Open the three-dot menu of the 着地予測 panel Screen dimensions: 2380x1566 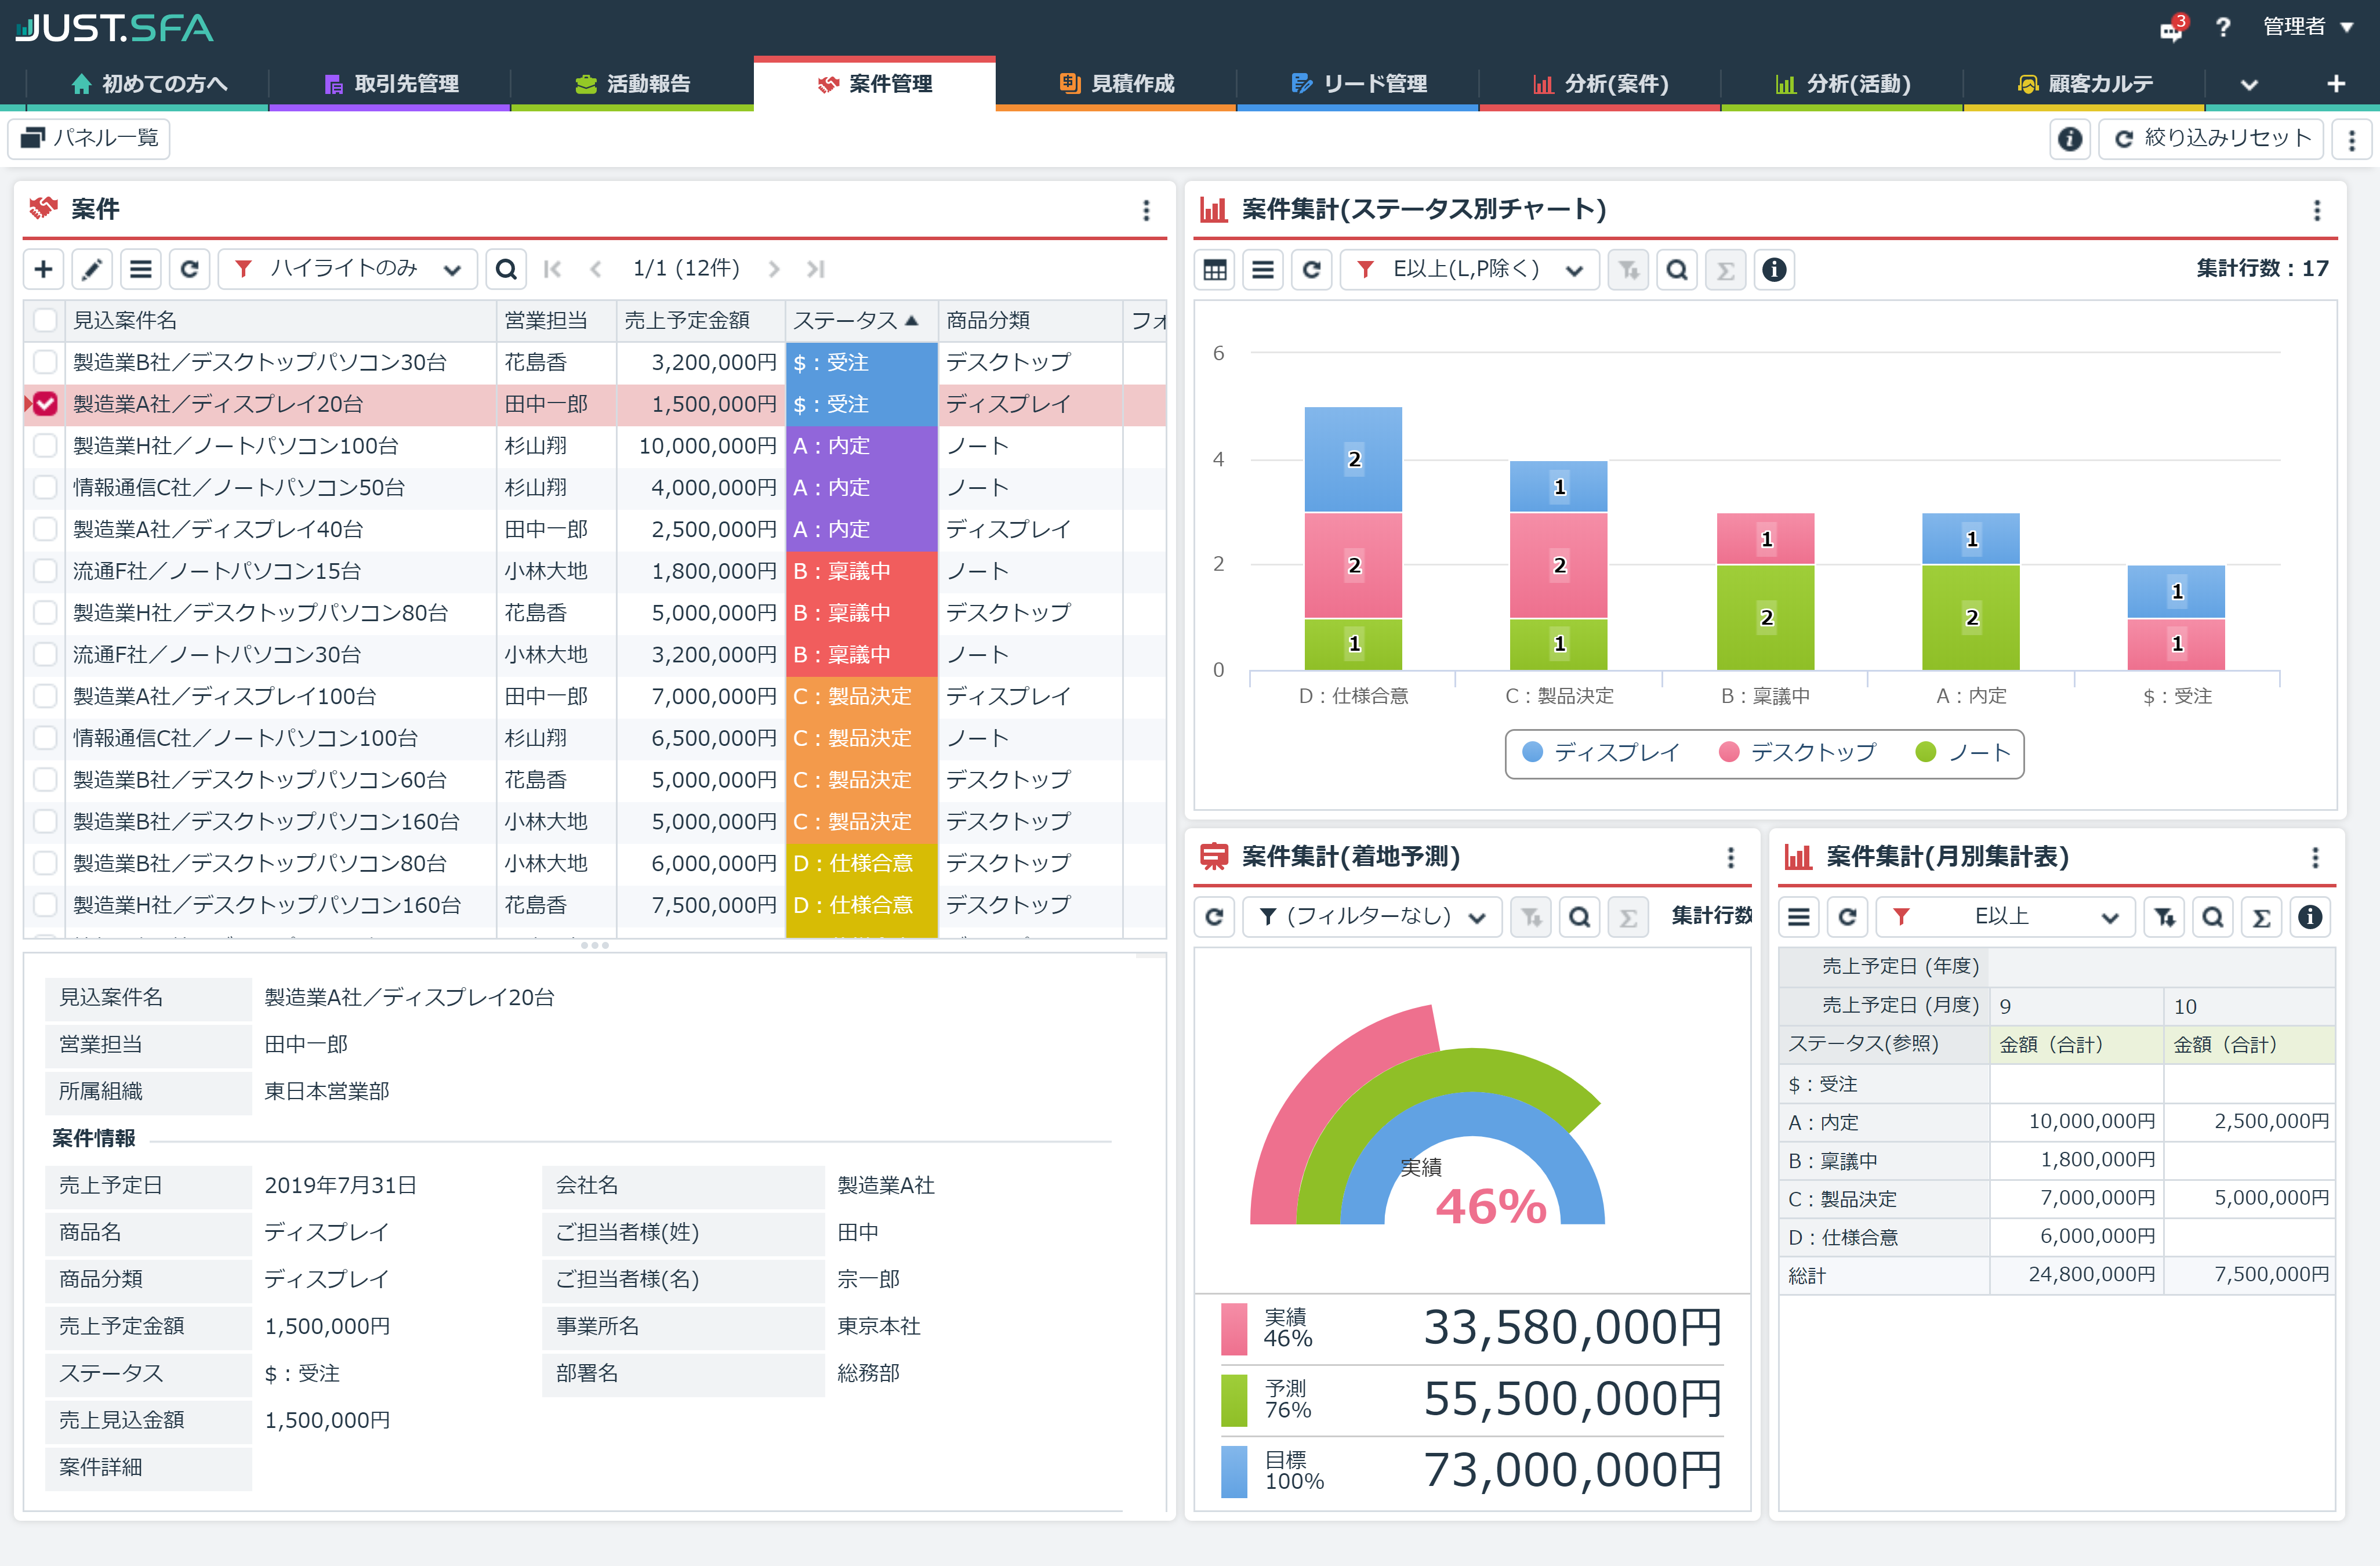1730,857
